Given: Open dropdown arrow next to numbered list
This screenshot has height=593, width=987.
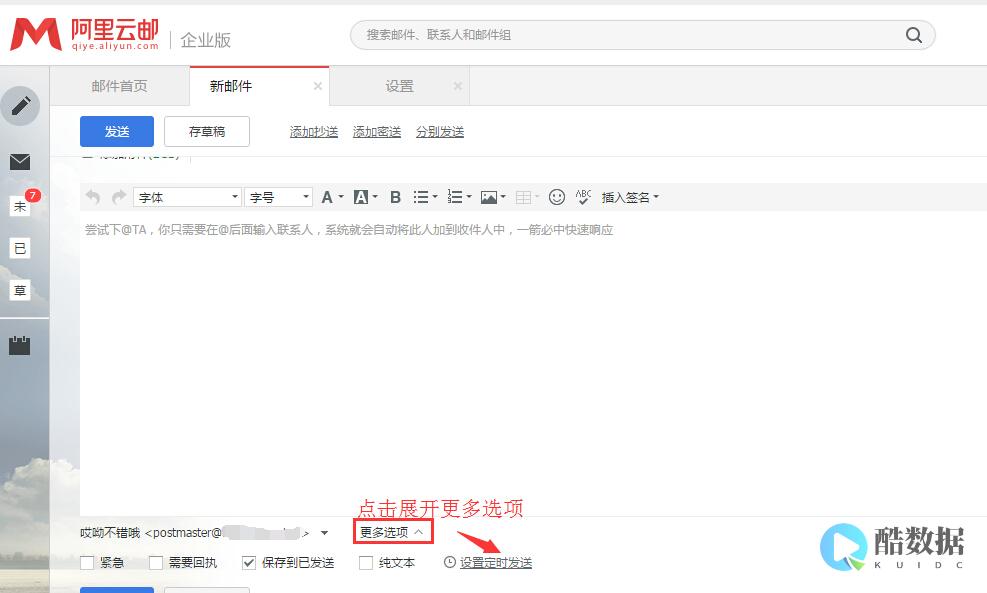Looking at the screenshot, I should (x=469, y=197).
